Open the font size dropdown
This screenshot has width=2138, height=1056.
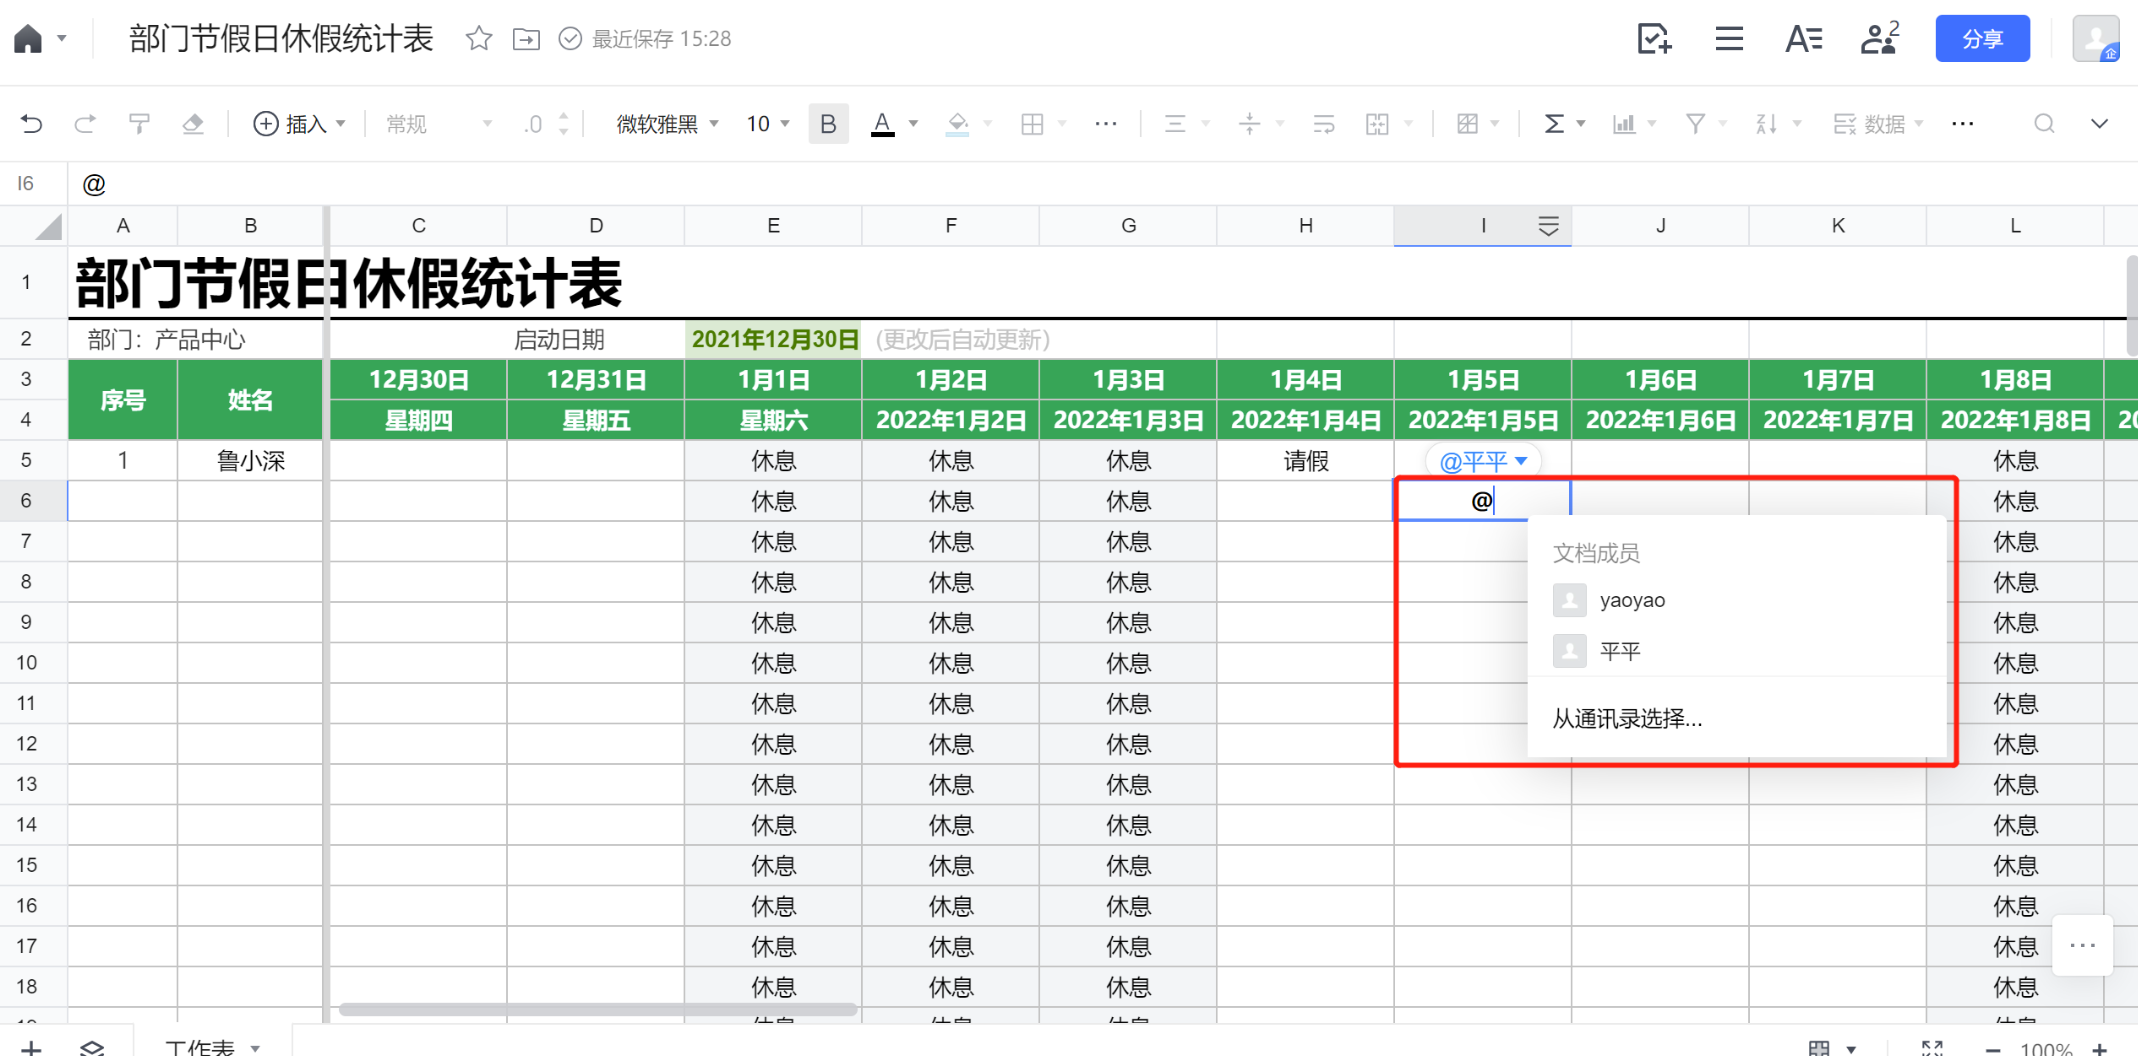click(x=768, y=124)
